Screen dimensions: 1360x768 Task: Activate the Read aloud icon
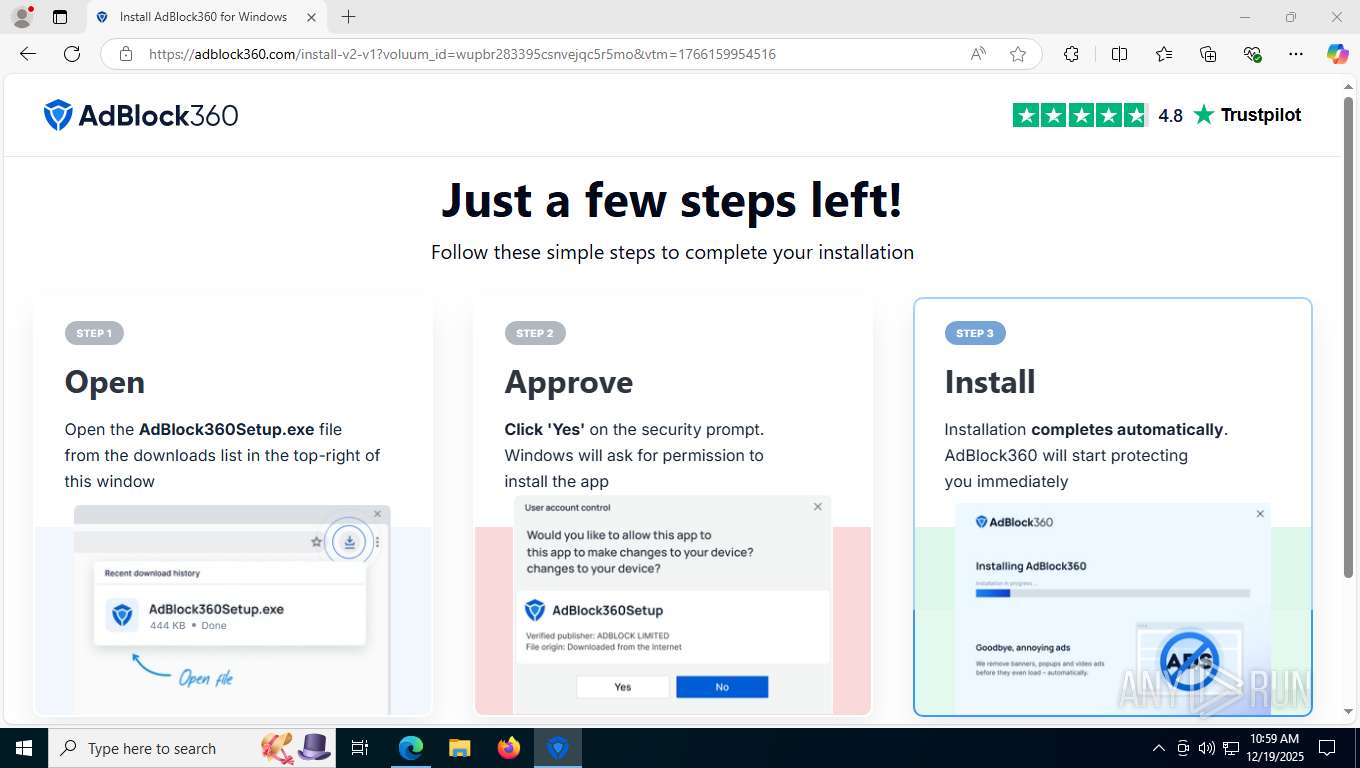(x=978, y=54)
